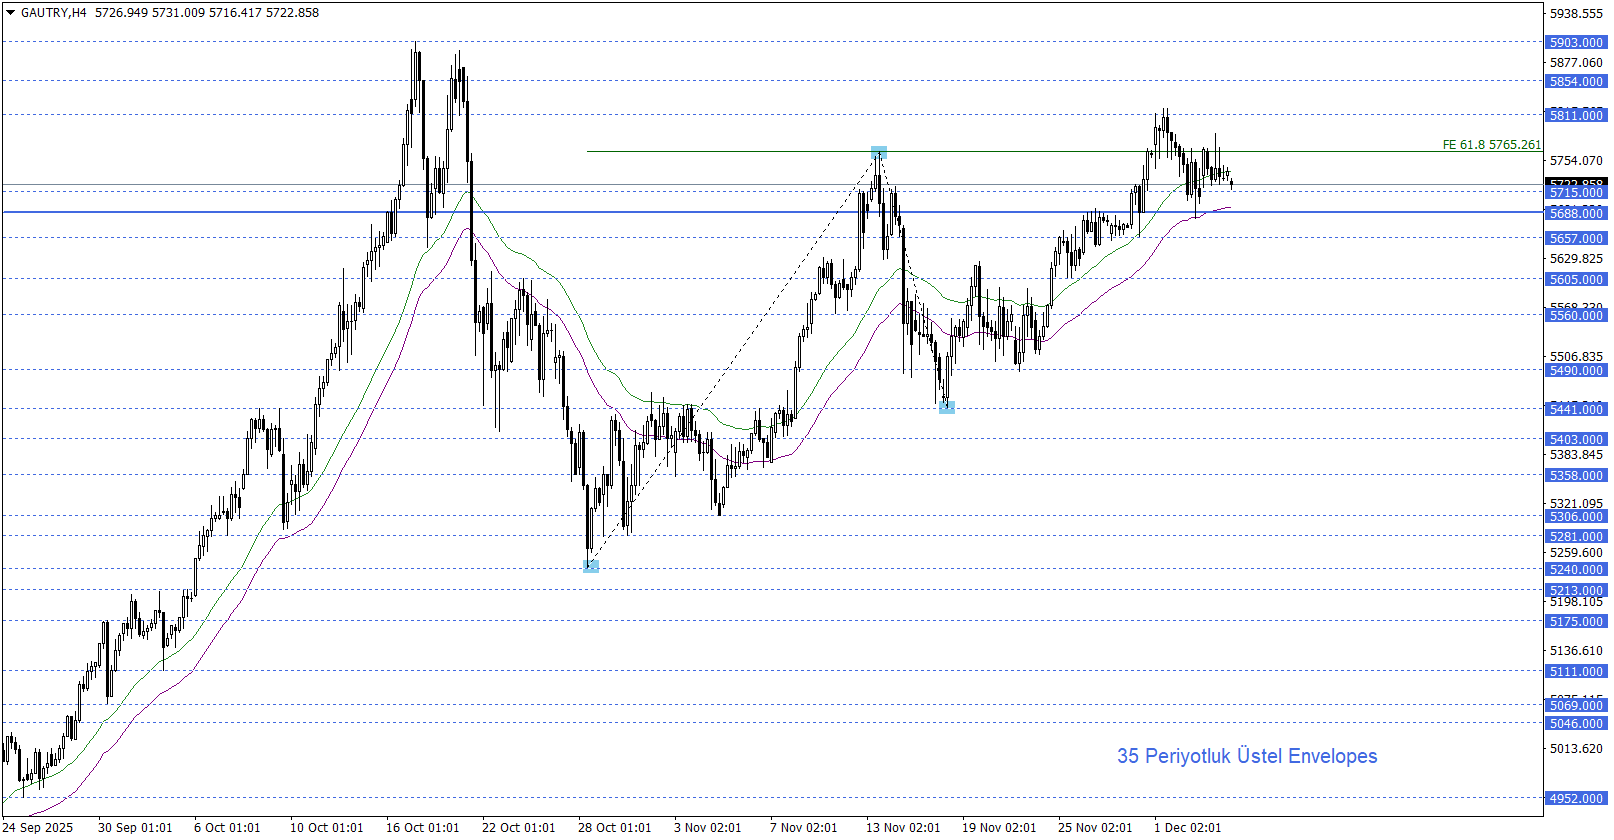
Task: Click the 5281.000 price level label
Action: [1576, 537]
